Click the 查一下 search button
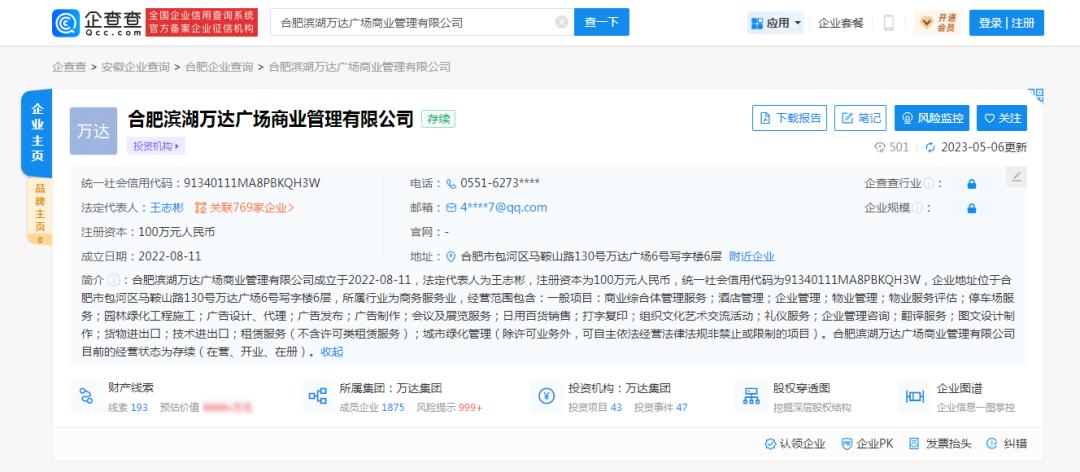1080x472 pixels. (x=601, y=23)
